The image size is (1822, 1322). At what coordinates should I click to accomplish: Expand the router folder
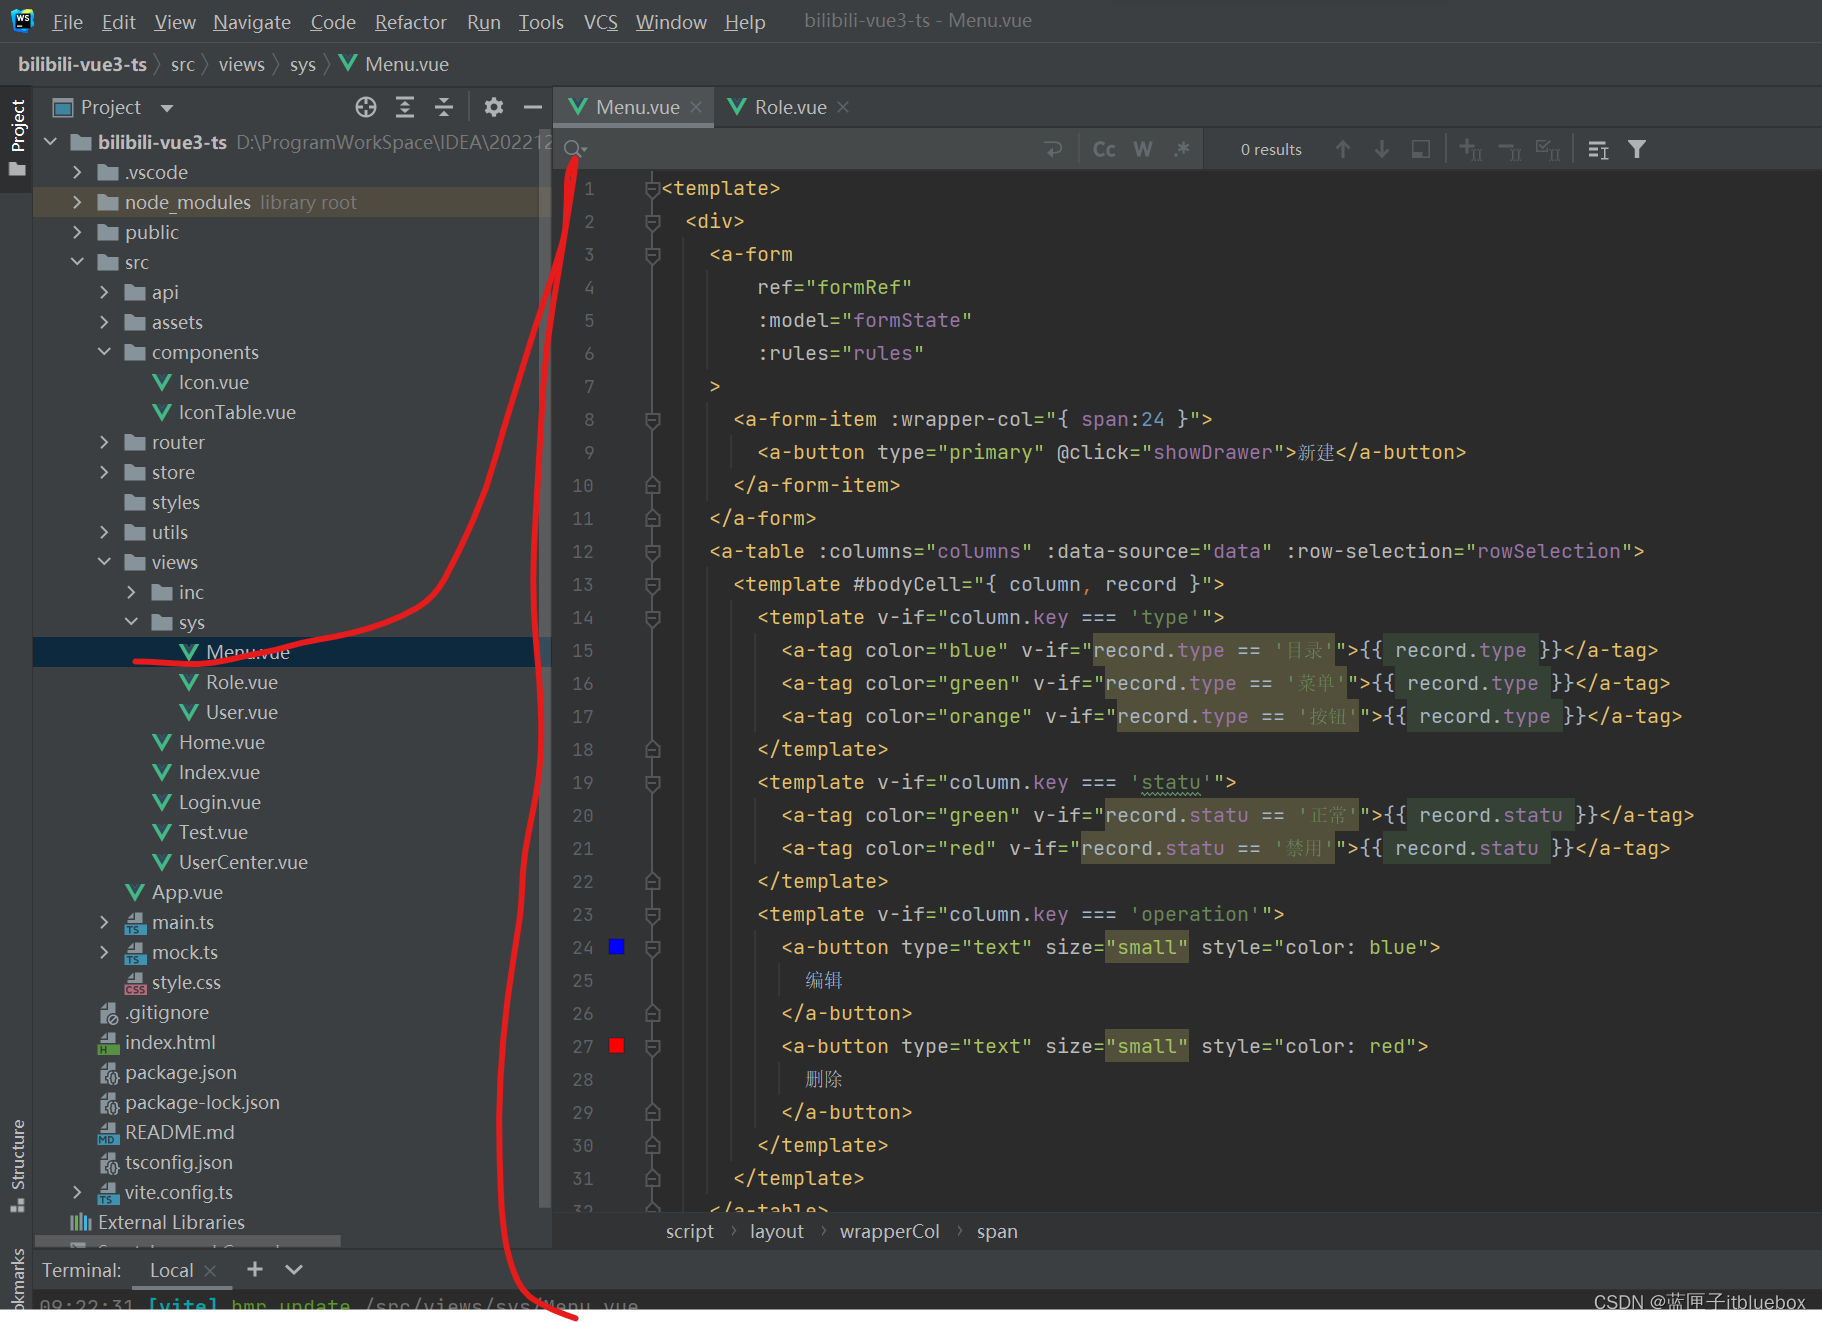click(104, 442)
